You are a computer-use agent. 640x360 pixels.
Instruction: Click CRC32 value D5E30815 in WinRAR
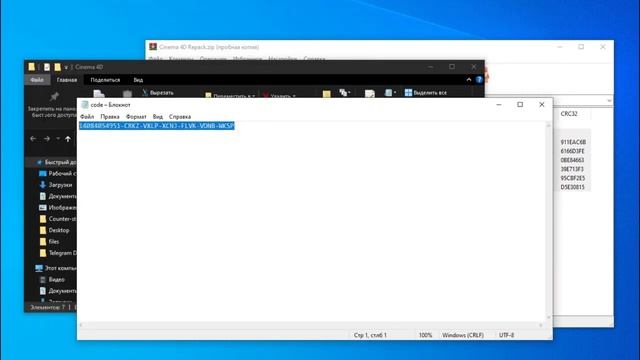[572, 187]
